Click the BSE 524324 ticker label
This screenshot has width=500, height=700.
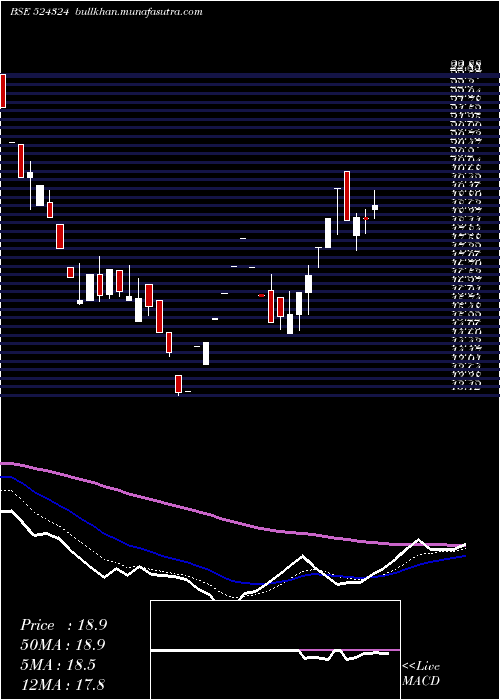point(39,12)
